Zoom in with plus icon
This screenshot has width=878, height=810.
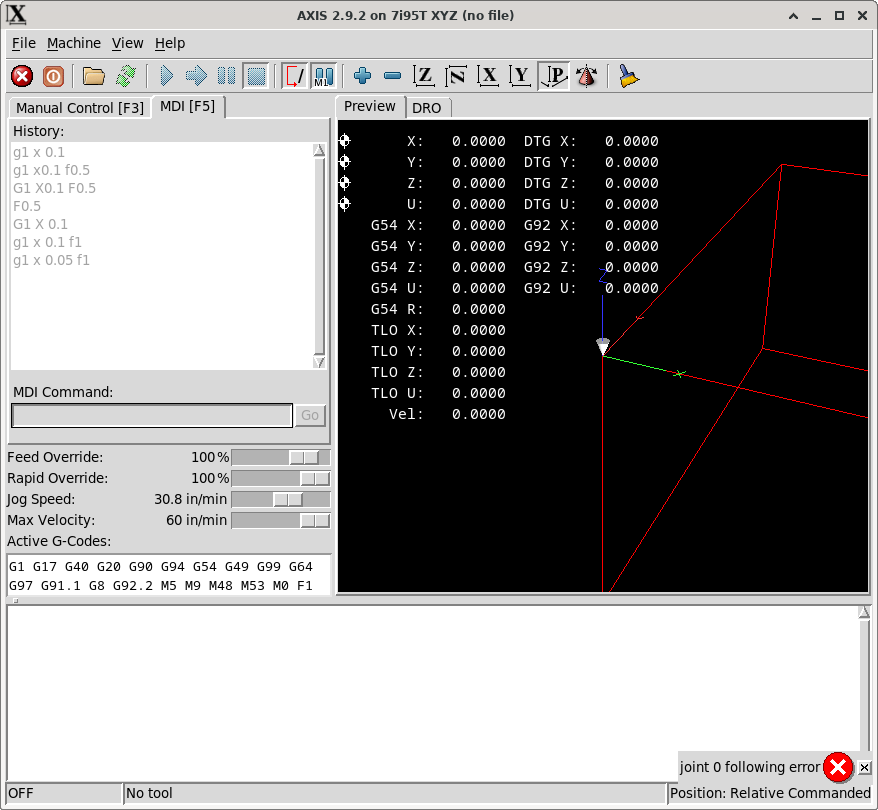tap(362, 76)
